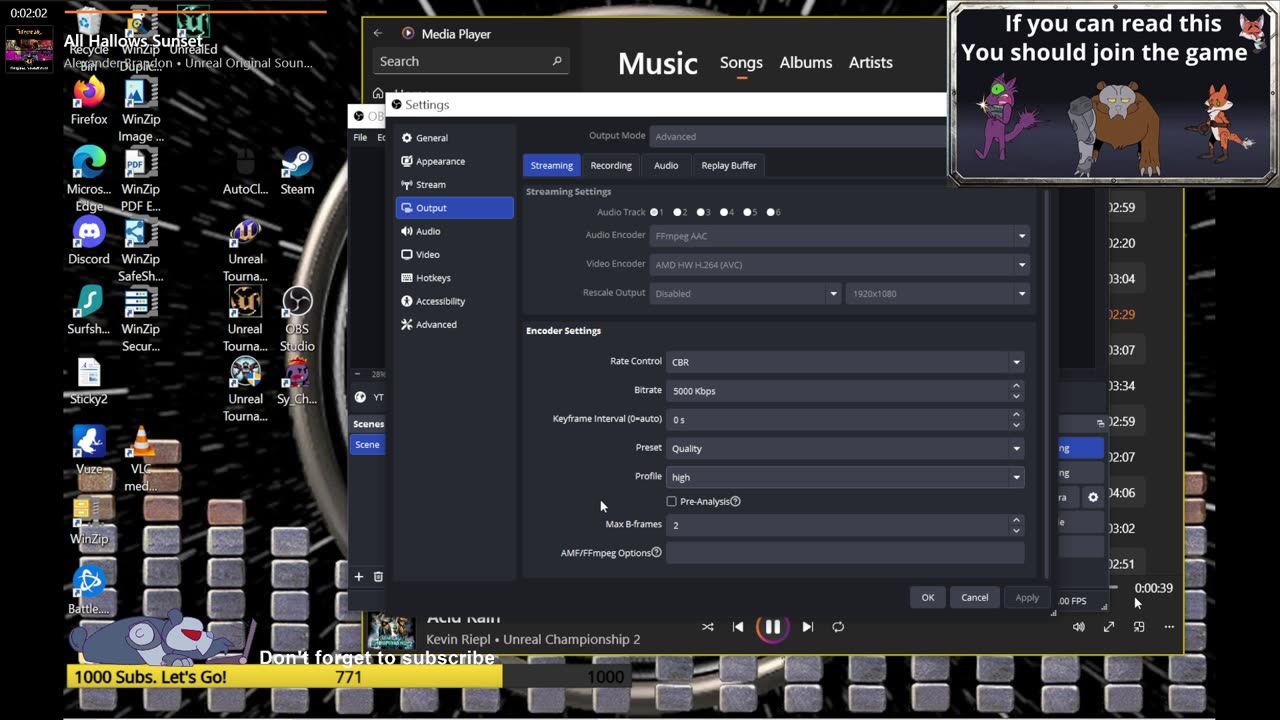Toggle repeat in Media Player
The image size is (1280, 720).
point(838,627)
